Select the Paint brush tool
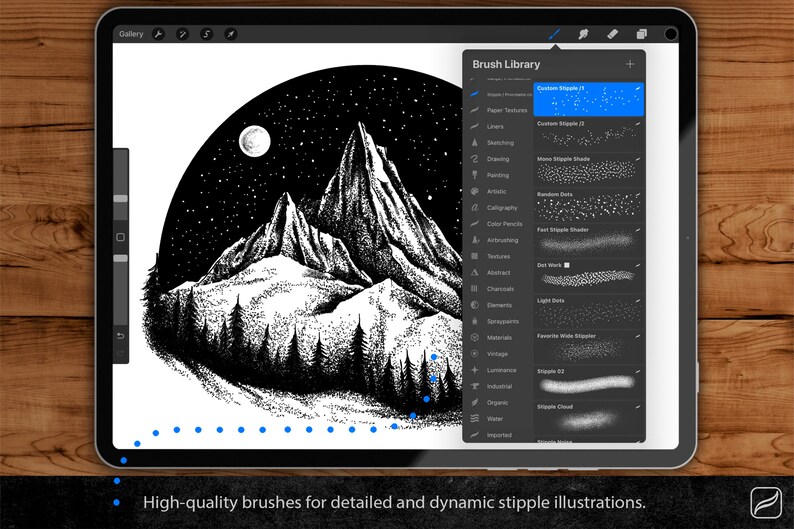The image size is (794, 529). pyautogui.click(x=554, y=34)
